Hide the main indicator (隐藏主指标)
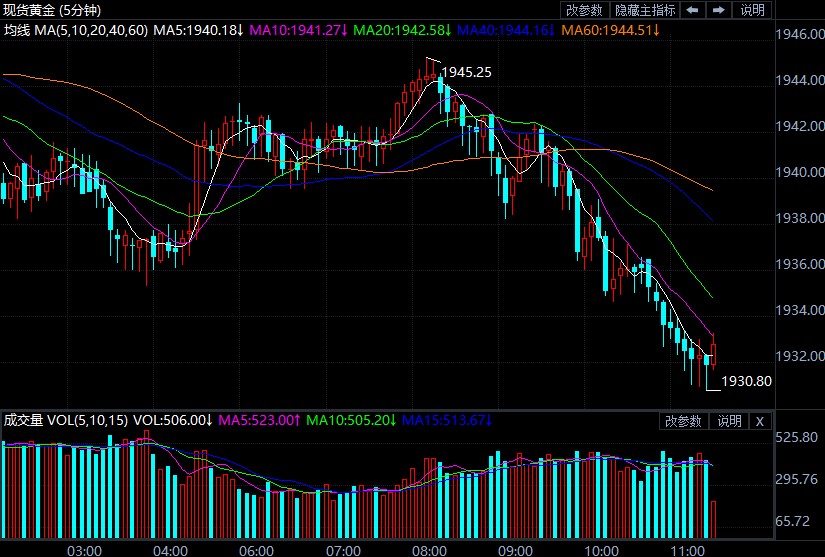This screenshot has height=557, width=825. point(645,10)
